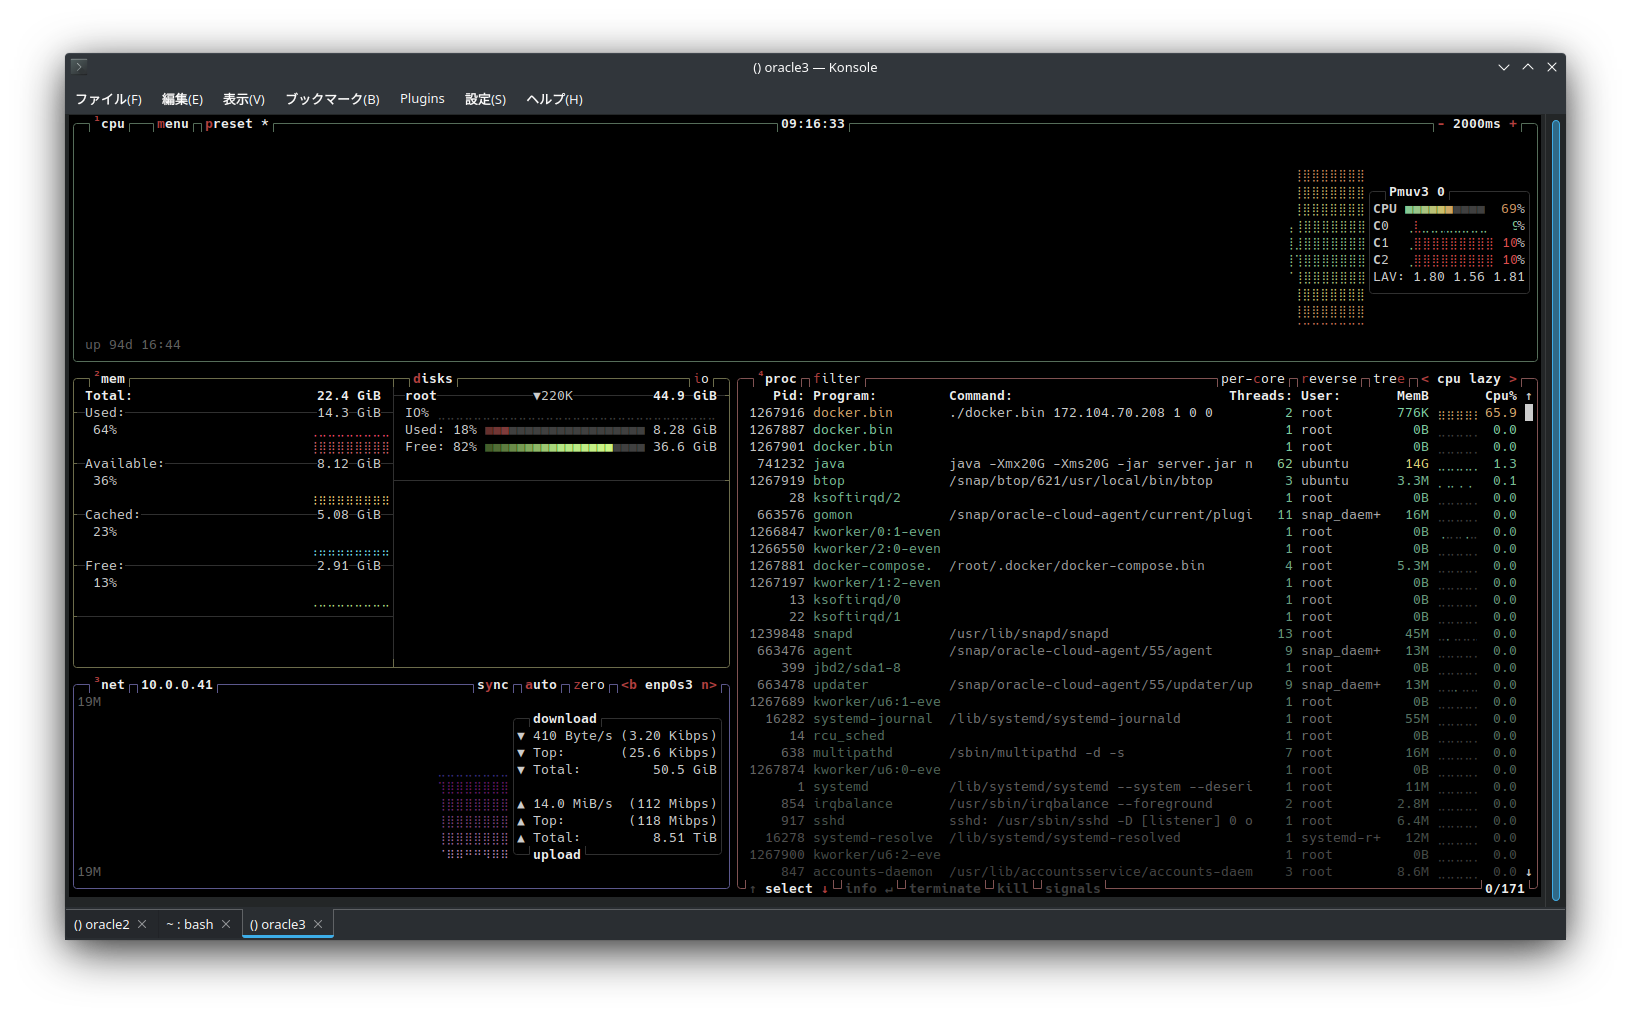
Task: Increase update interval with plus sign
Action: pos(1513,124)
